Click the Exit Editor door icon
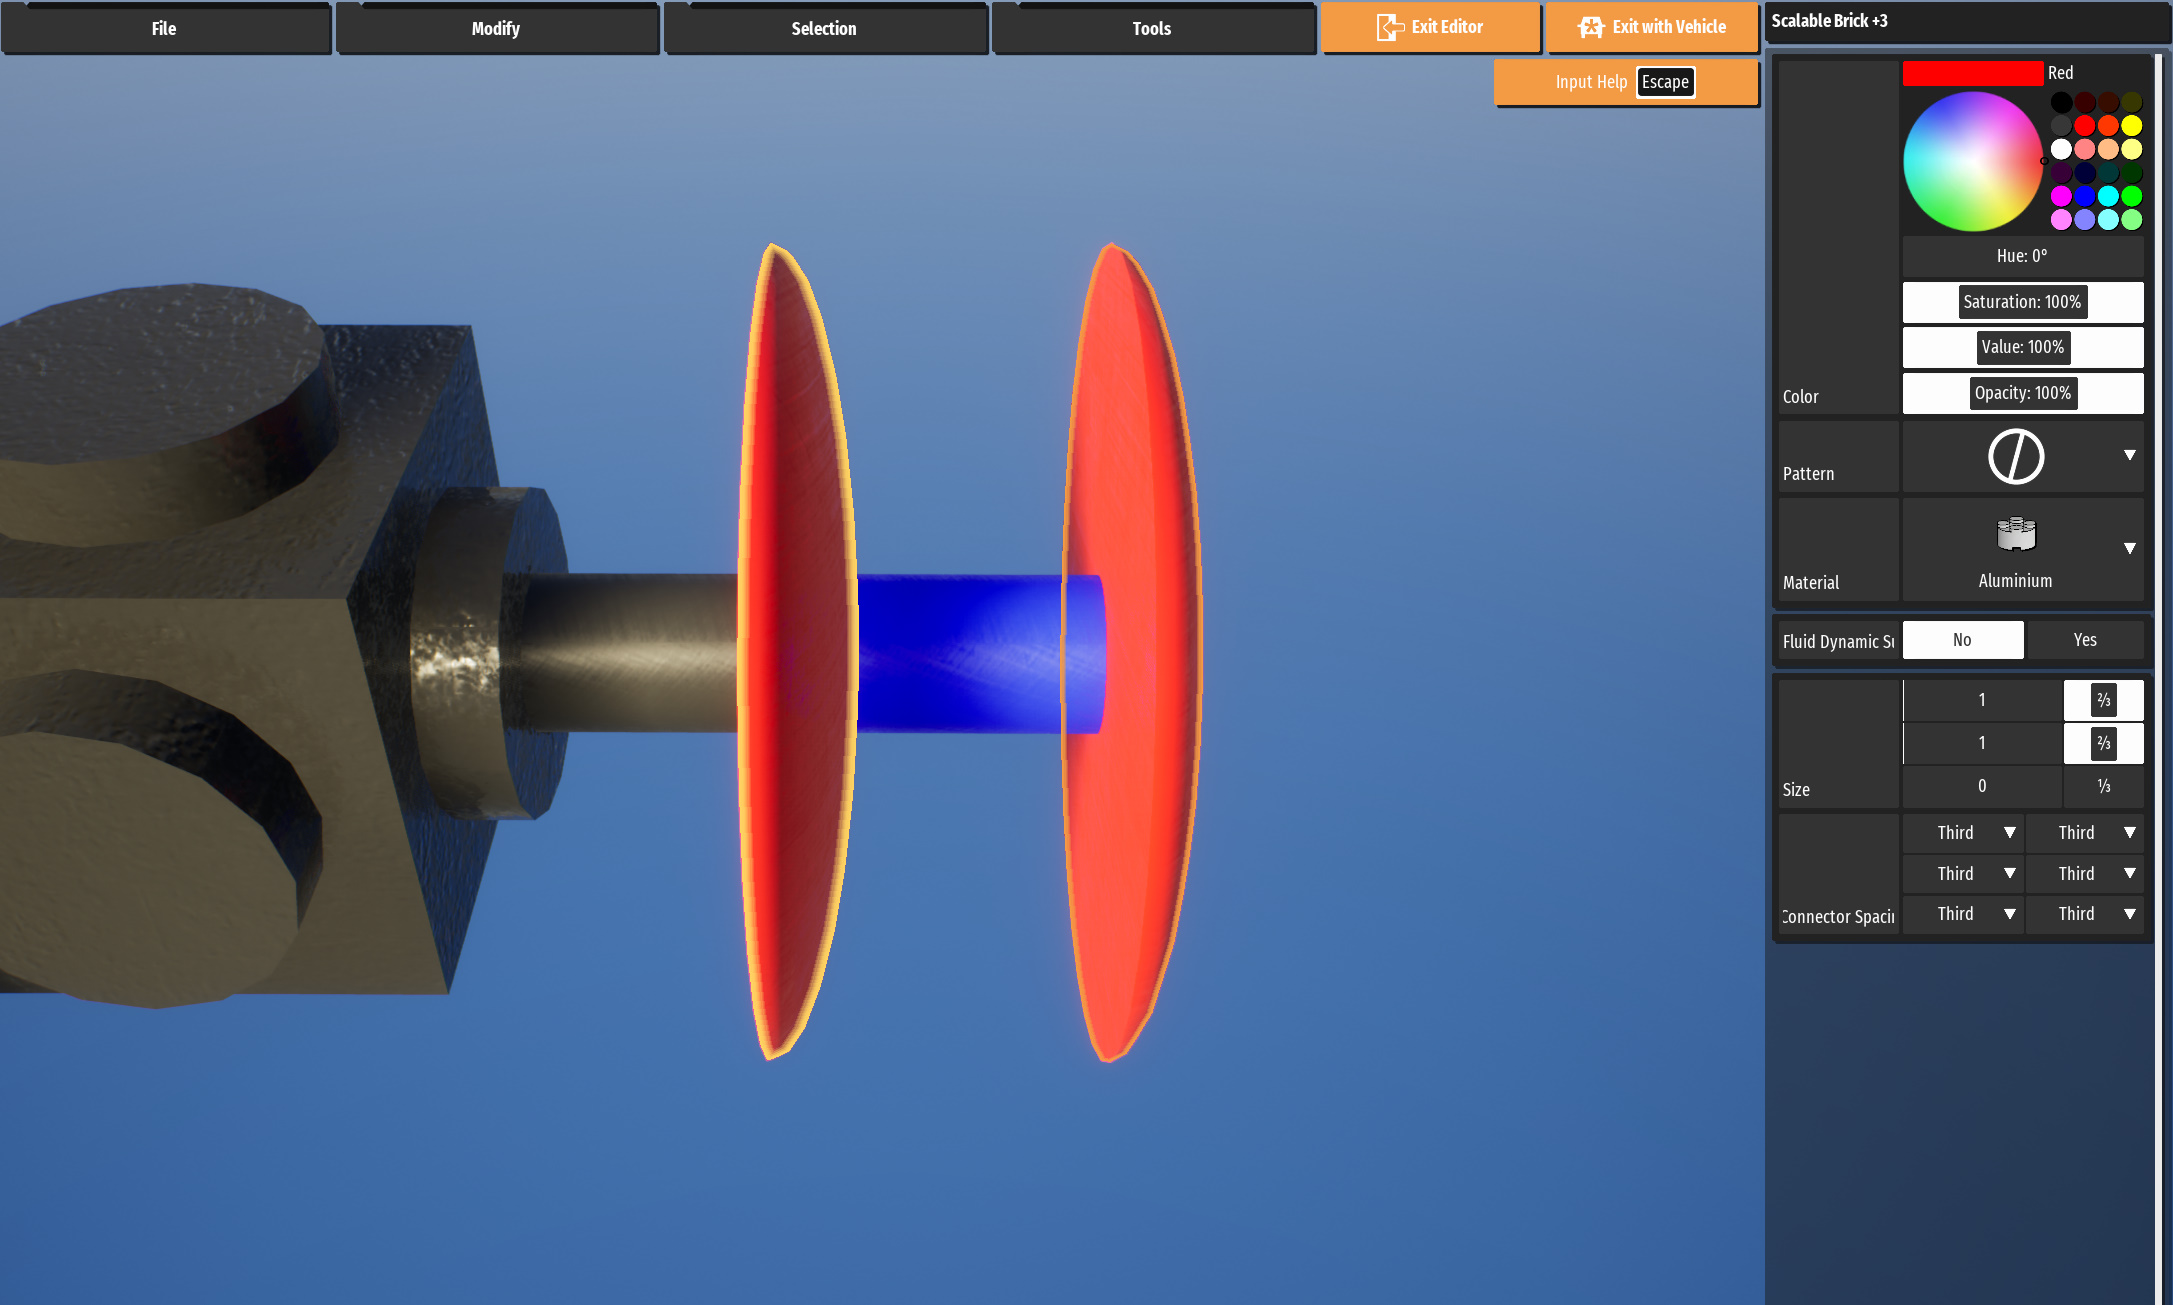The height and width of the screenshot is (1305, 2173). pyautogui.click(x=1389, y=27)
